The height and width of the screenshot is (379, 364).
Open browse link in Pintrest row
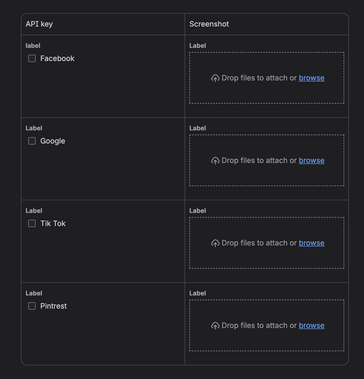311,326
